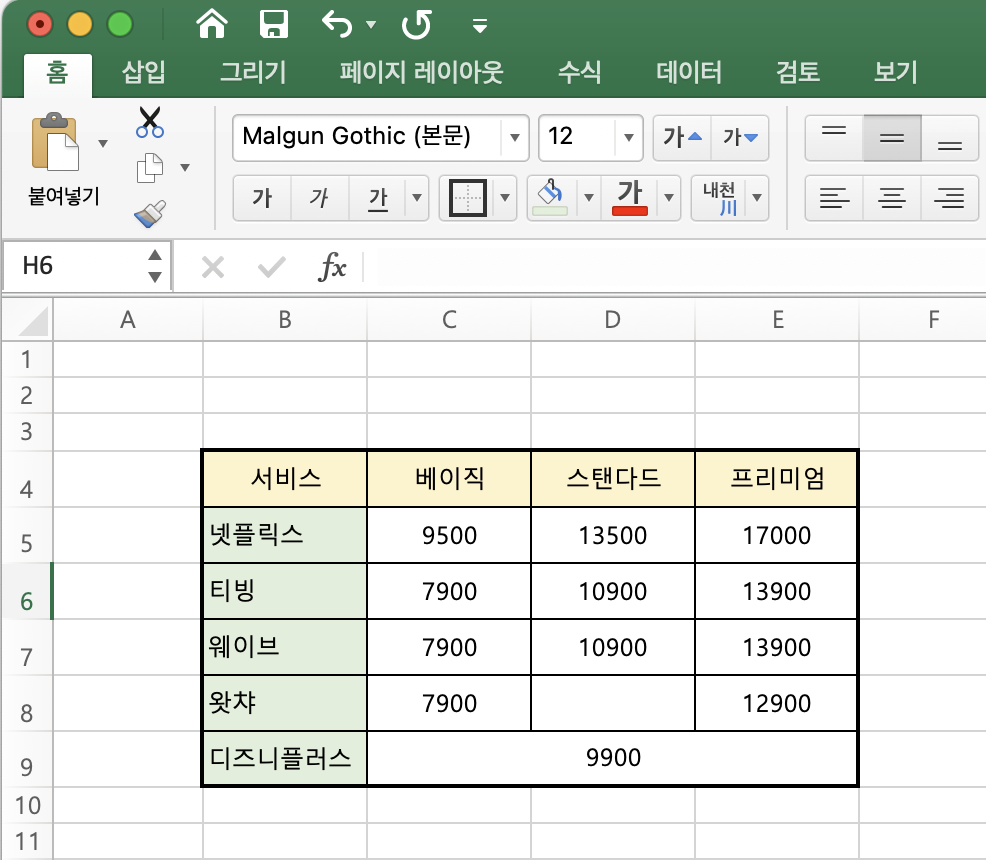The image size is (986, 860).
Task: Click the phonetic guide button
Action: pyautogui.click(x=719, y=198)
